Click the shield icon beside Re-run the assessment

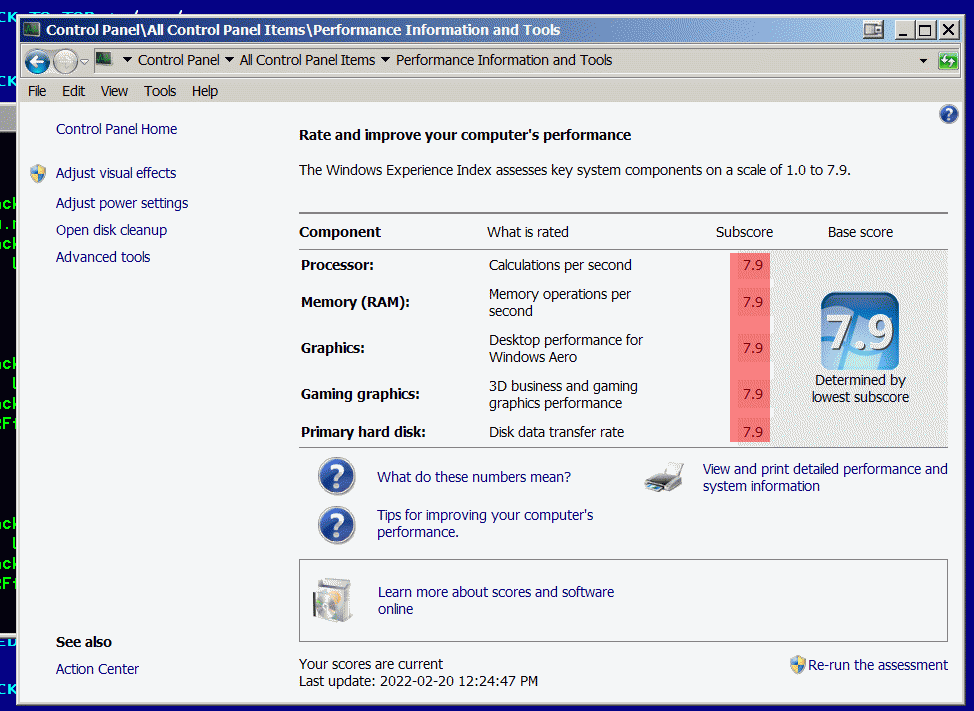[x=798, y=665]
